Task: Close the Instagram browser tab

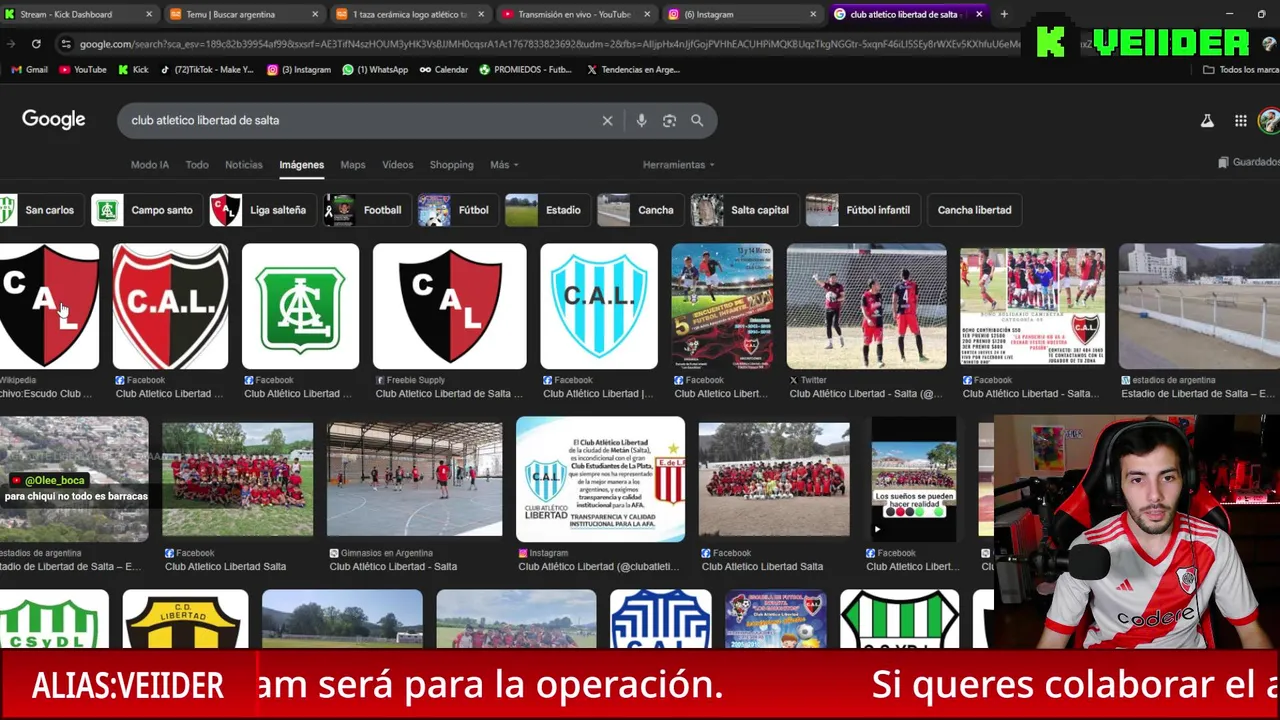Action: [812, 14]
